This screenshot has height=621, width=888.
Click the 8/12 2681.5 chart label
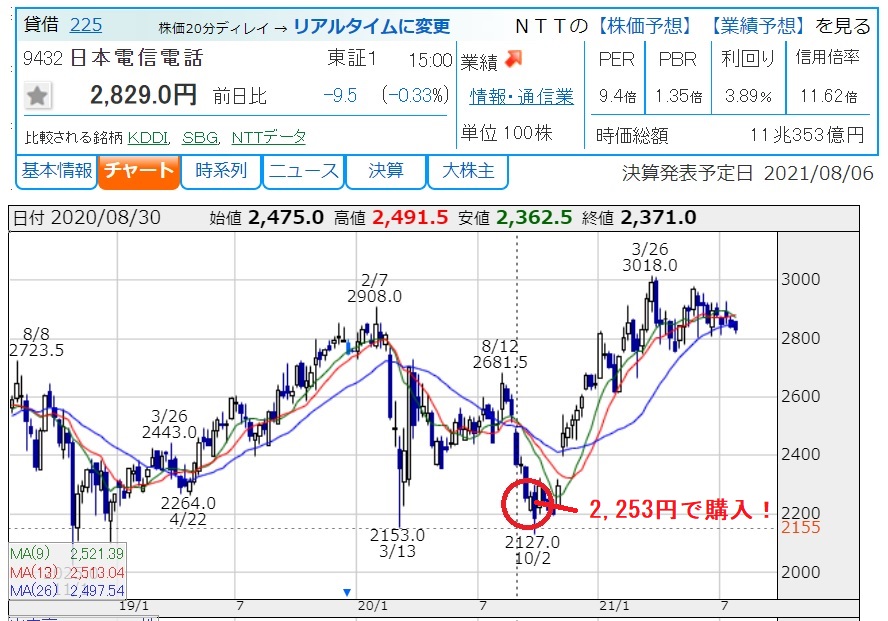click(x=500, y=354)
